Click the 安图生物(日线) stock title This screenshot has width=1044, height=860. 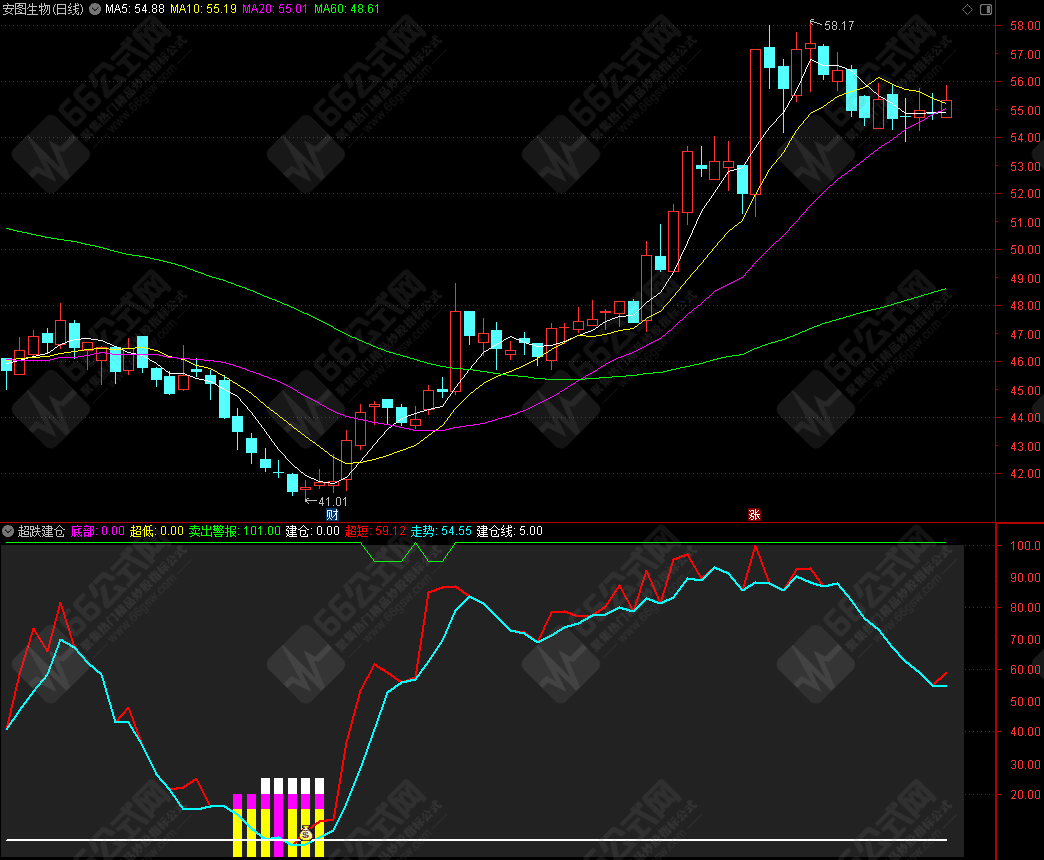43,9
